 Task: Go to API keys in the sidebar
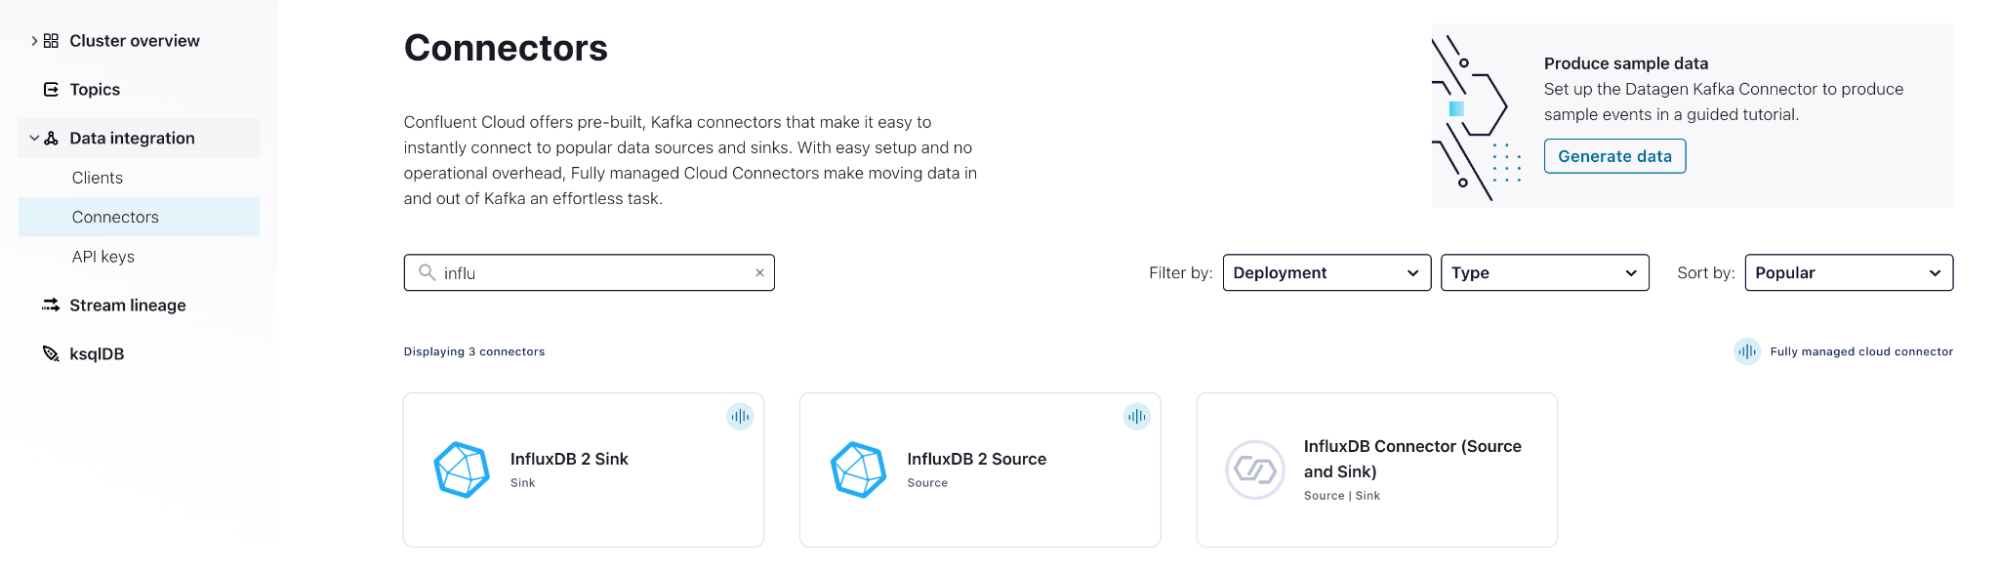point(103,257)
